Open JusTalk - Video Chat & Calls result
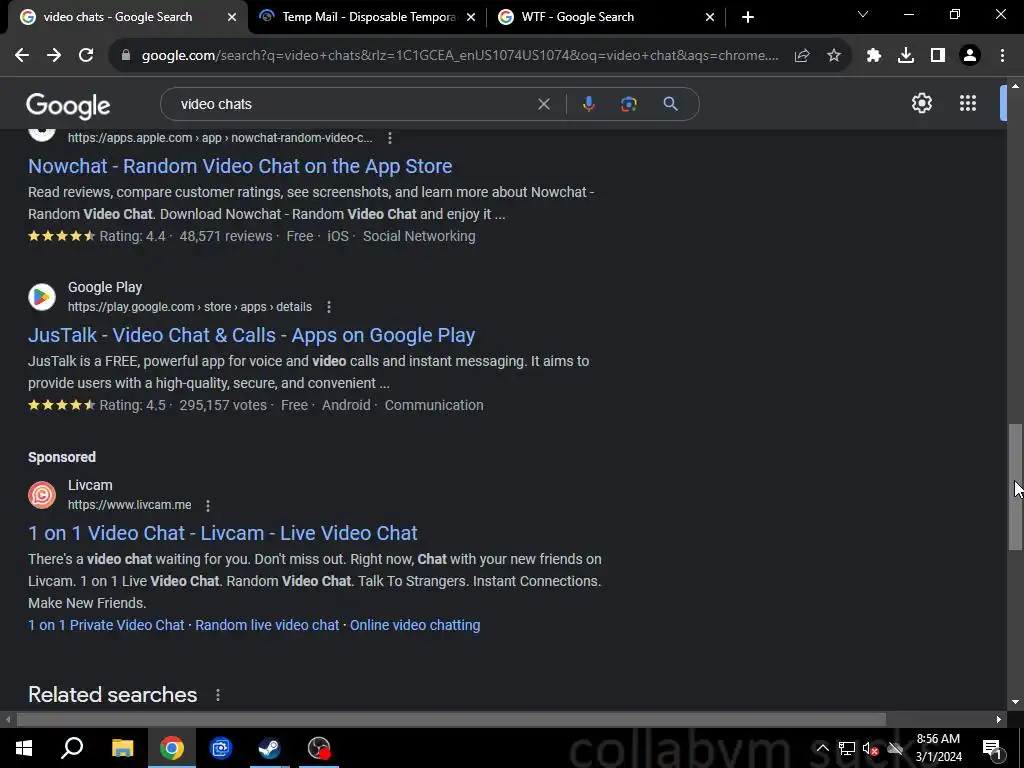This screenshot has height=768, width=1024. coord(251,336)
